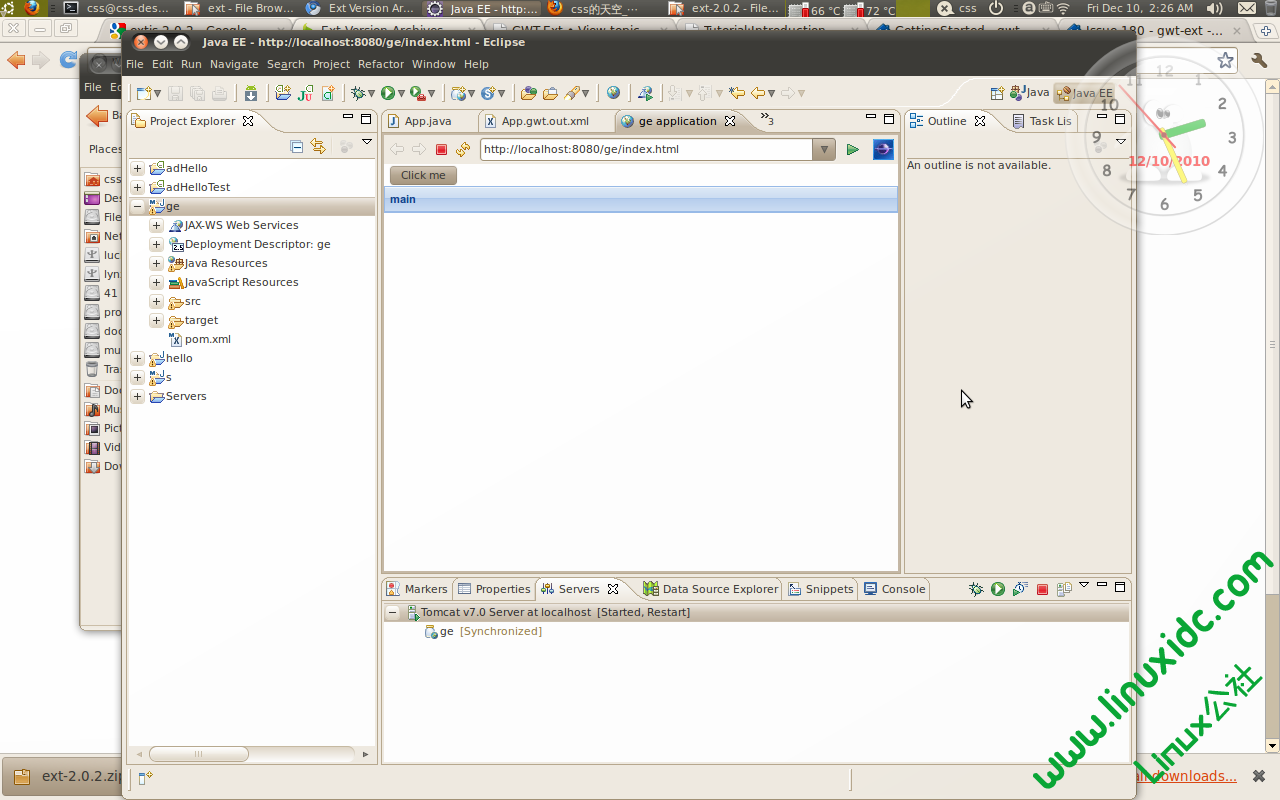Image resolution: width=1280 pixels, height=800 pixels.
Task: Toggle Link with Editor in Project Explorer
Action: coord(318,147)
